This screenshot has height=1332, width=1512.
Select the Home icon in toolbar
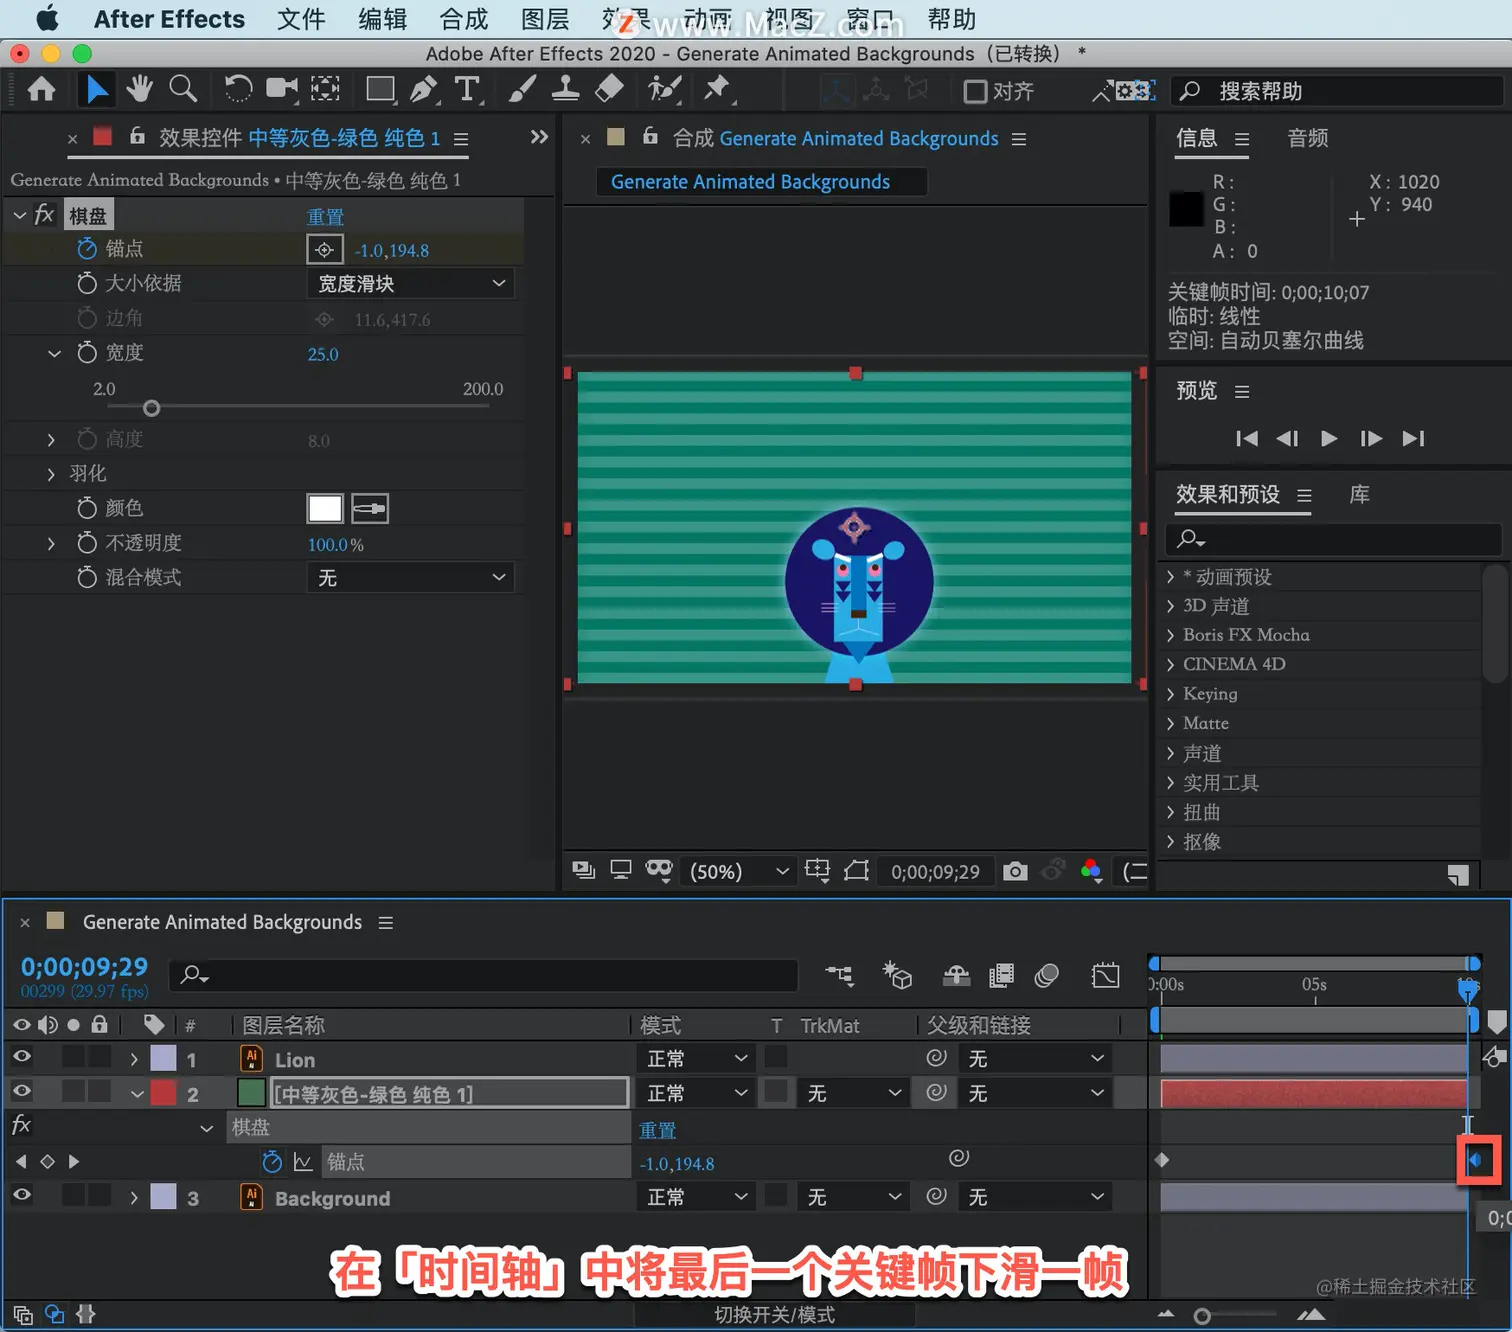coord(41,90)
